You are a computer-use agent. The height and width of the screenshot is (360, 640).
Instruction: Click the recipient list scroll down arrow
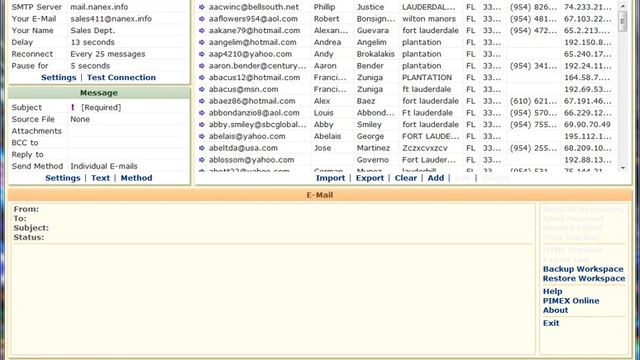coord(622,168)
